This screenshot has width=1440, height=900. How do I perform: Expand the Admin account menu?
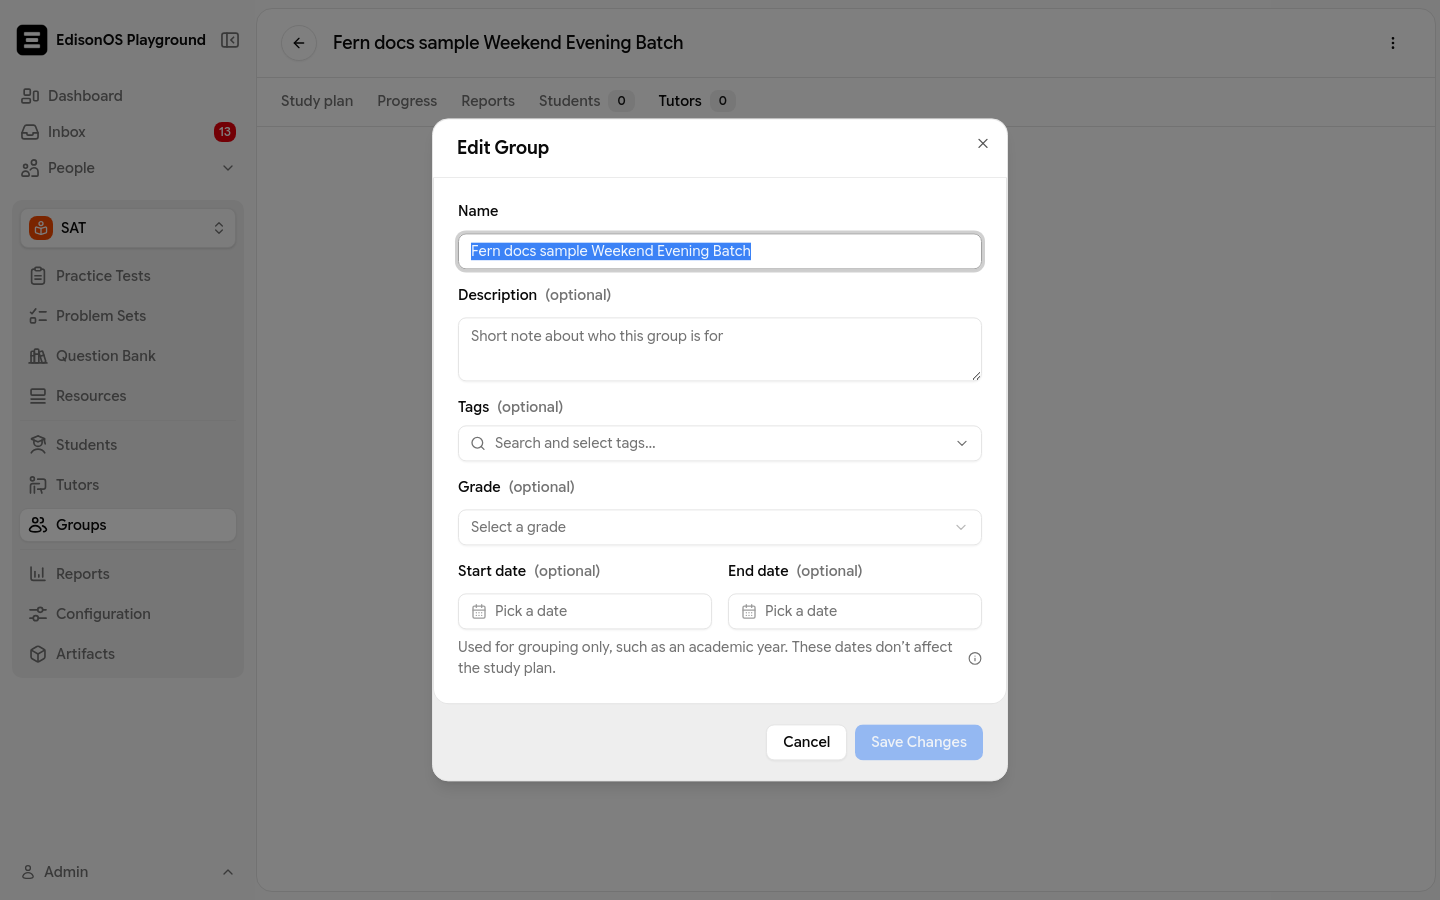coord(128,872)
